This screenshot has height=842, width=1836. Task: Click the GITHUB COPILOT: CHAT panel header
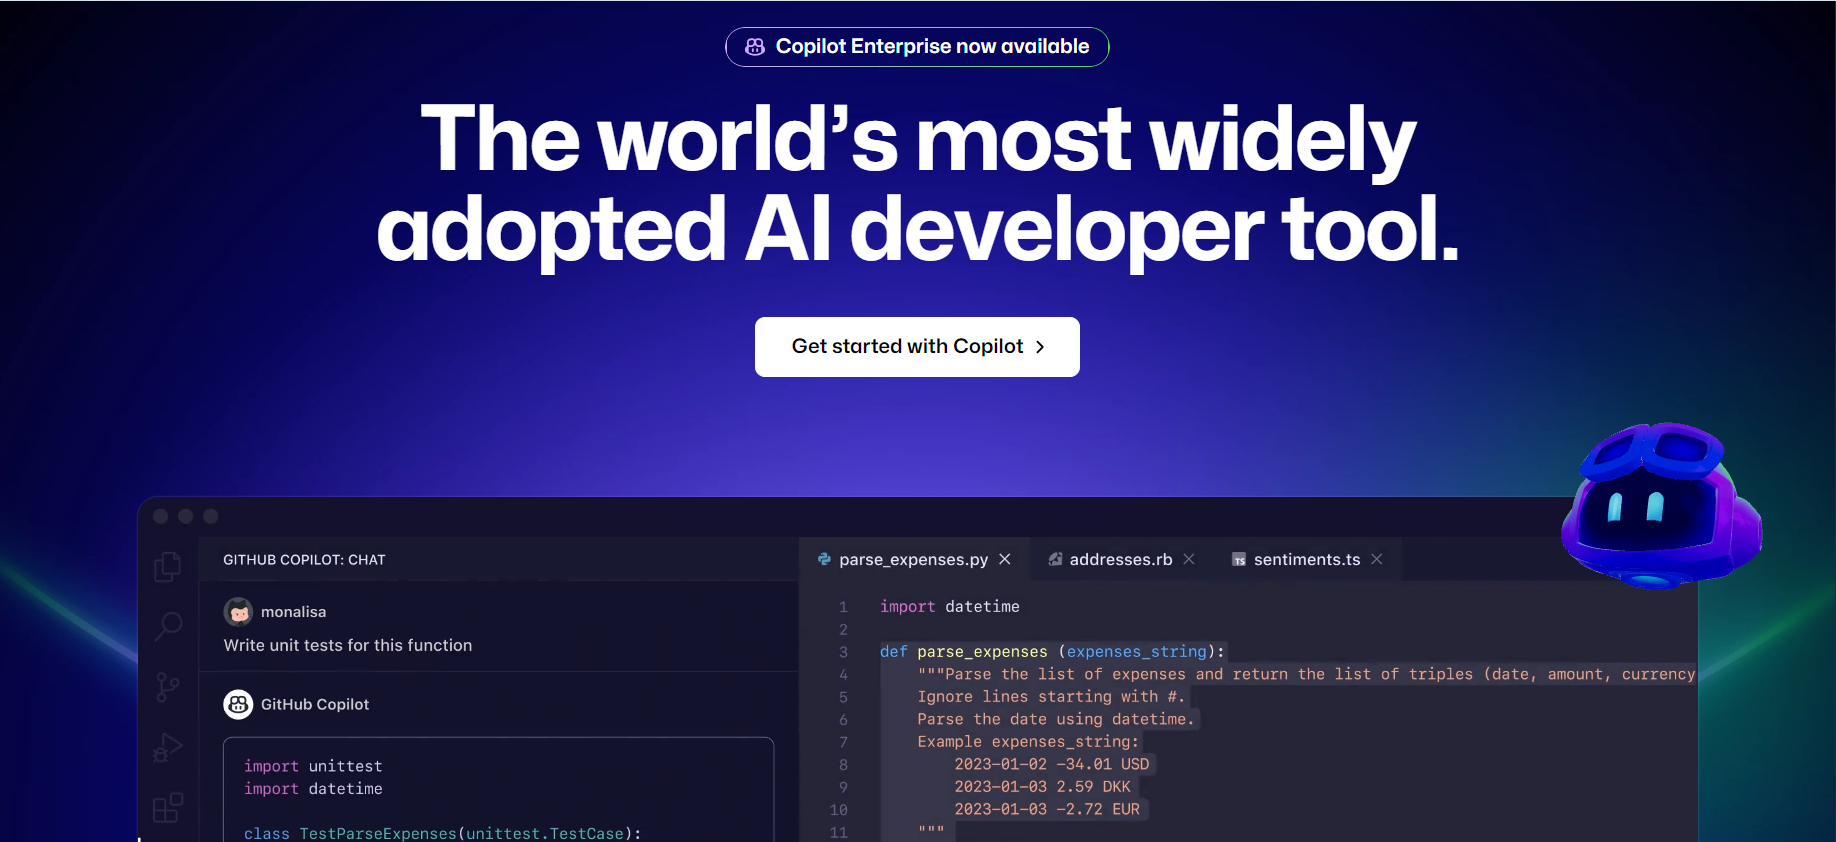(304, 560)
